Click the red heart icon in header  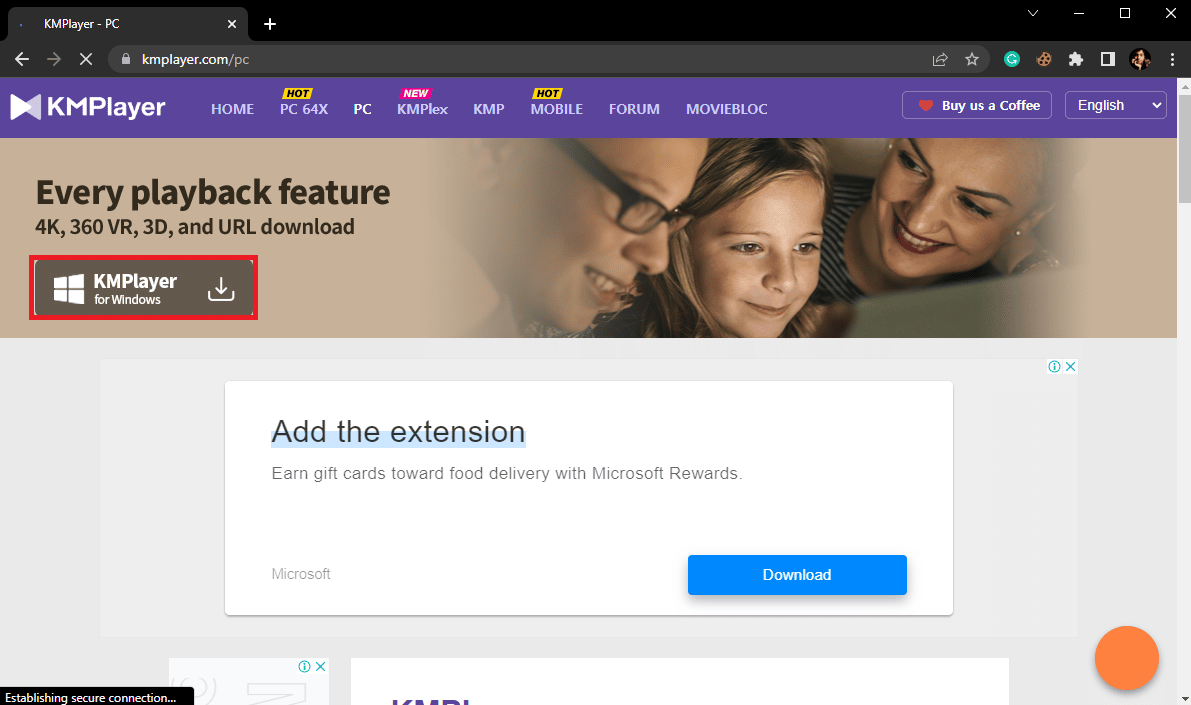[925, 106]
